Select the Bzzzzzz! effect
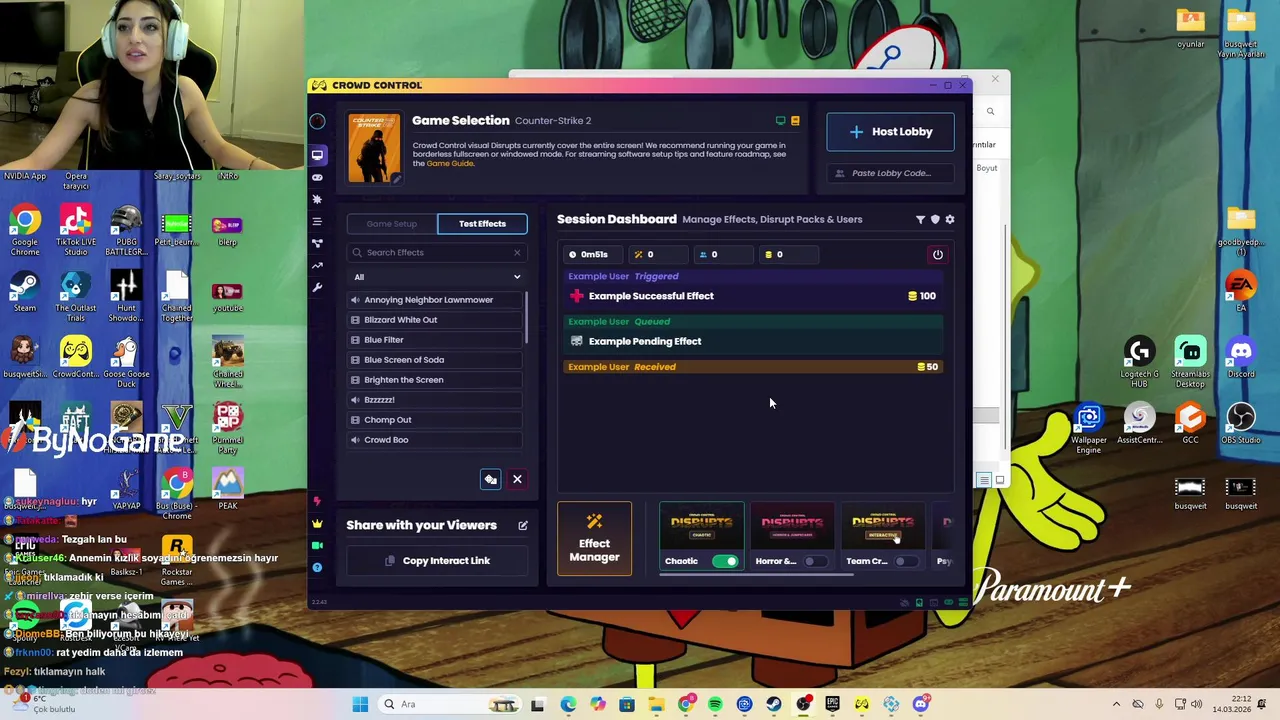Viewport: 1280px width, 720px height. click(x=435, y=400)
